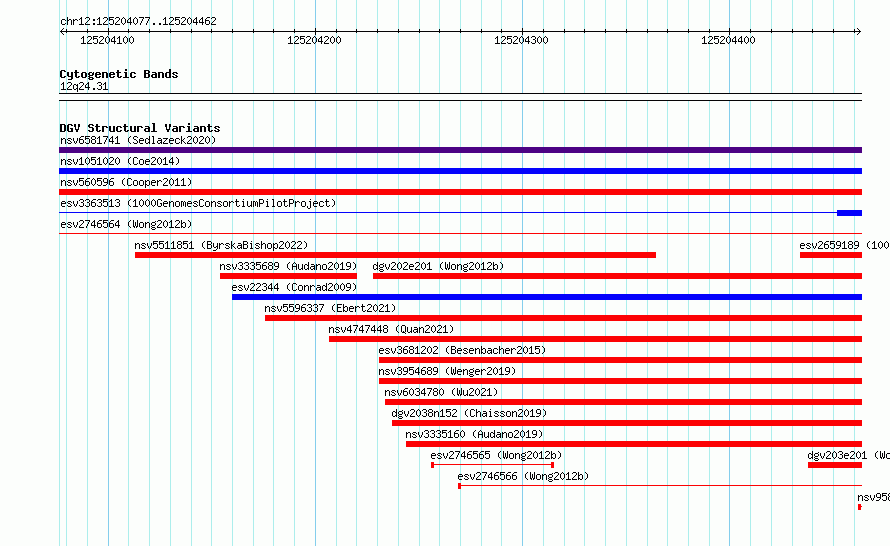The width and height of the screenshot is (890, 546).
Task: Open esv2746566 (Wong2012b) label
Action: pos(523,476)
